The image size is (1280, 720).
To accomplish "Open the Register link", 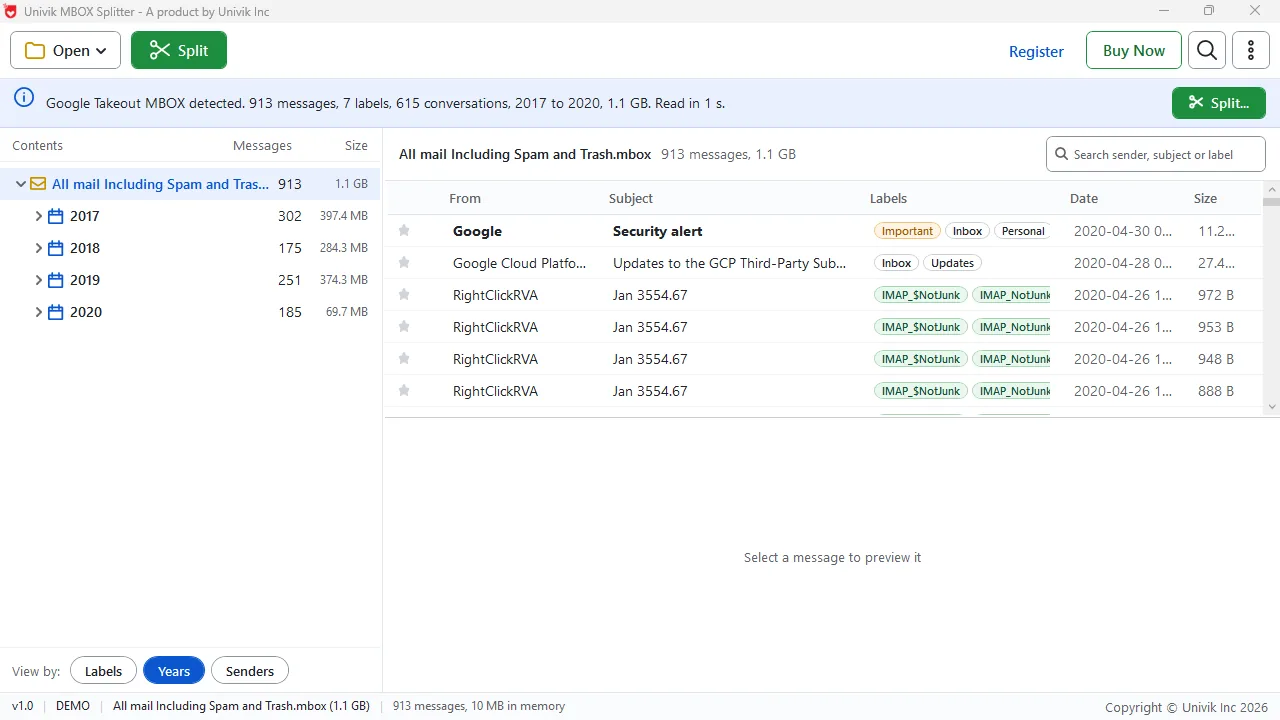I will [1036, 51].
